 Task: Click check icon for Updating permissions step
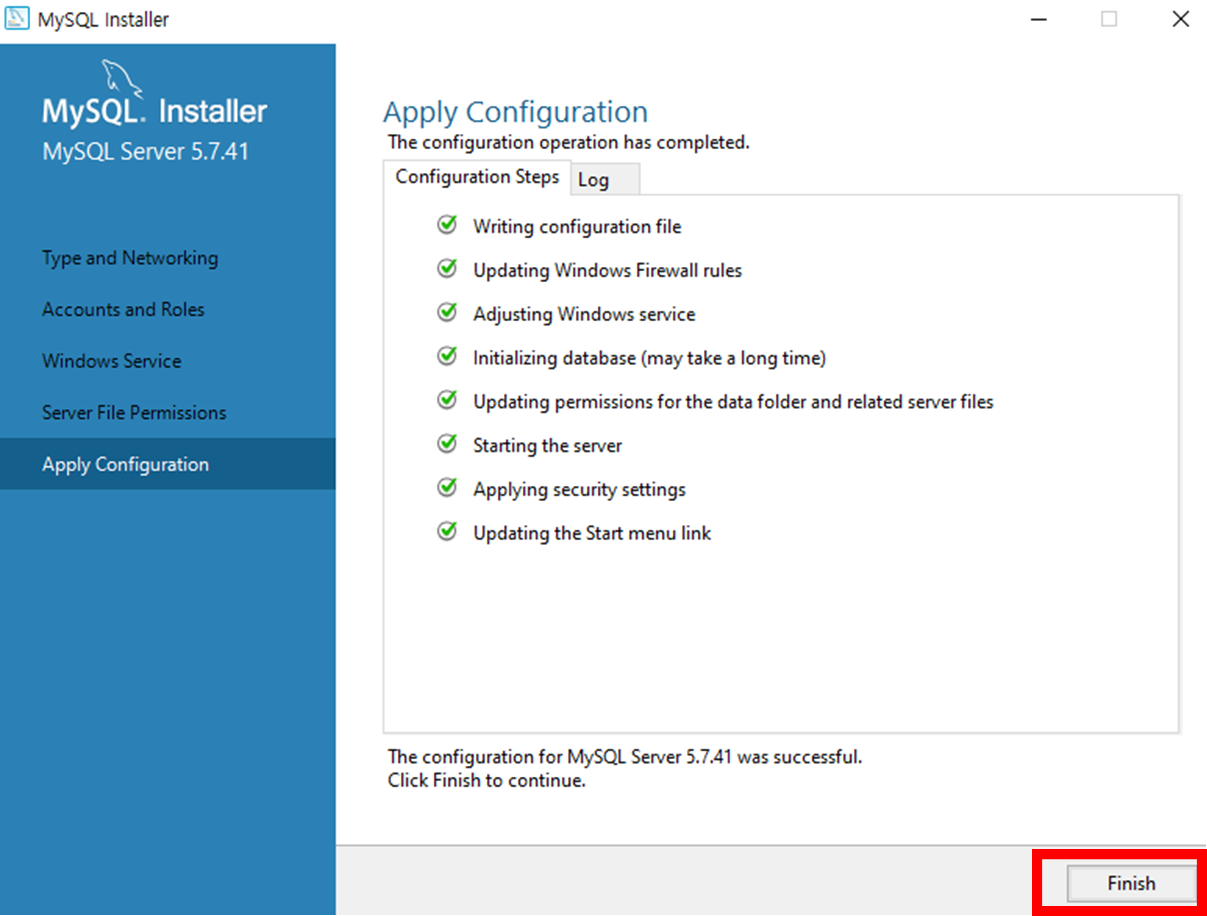[x=447, y=400]
